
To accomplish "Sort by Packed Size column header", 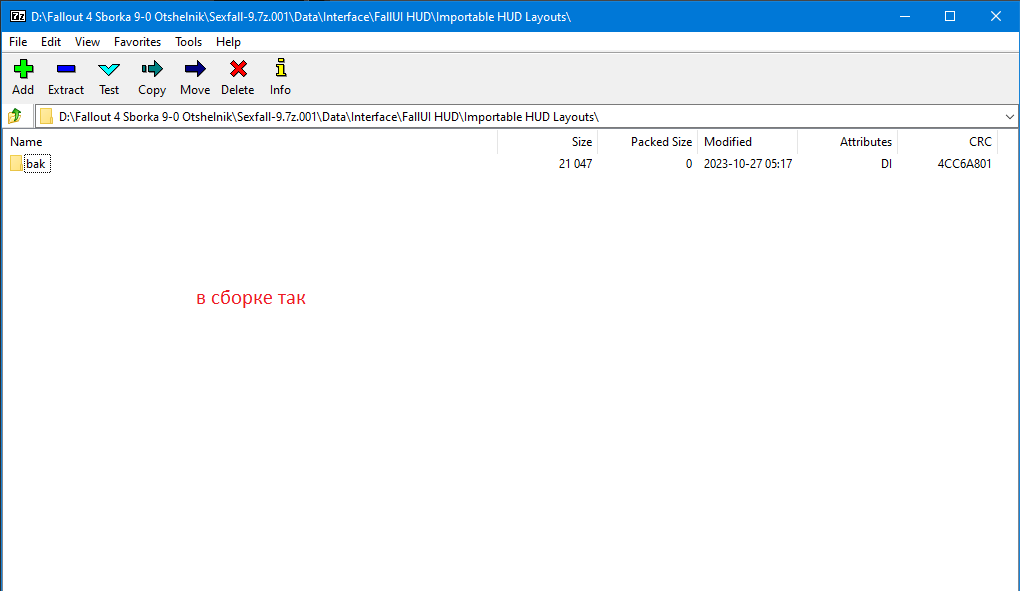I will (x=661, y=142).
